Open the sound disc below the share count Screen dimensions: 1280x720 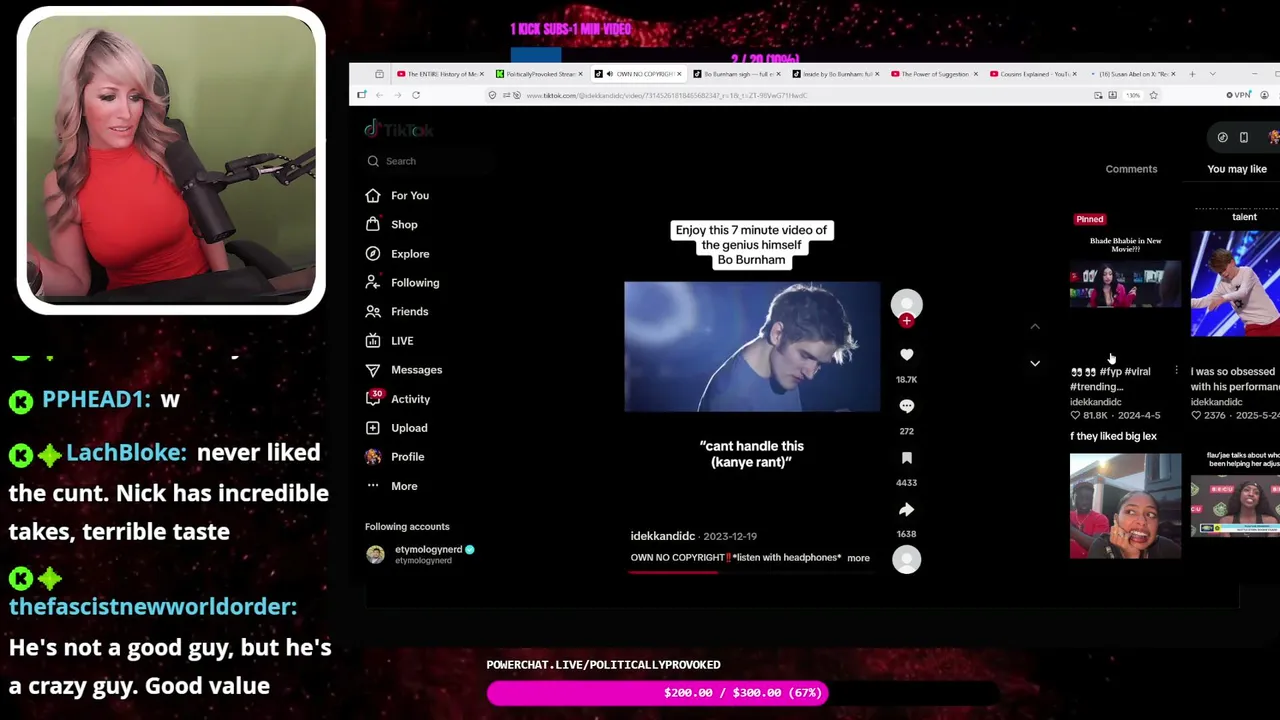pyautogui.click(x=906, y=560)
